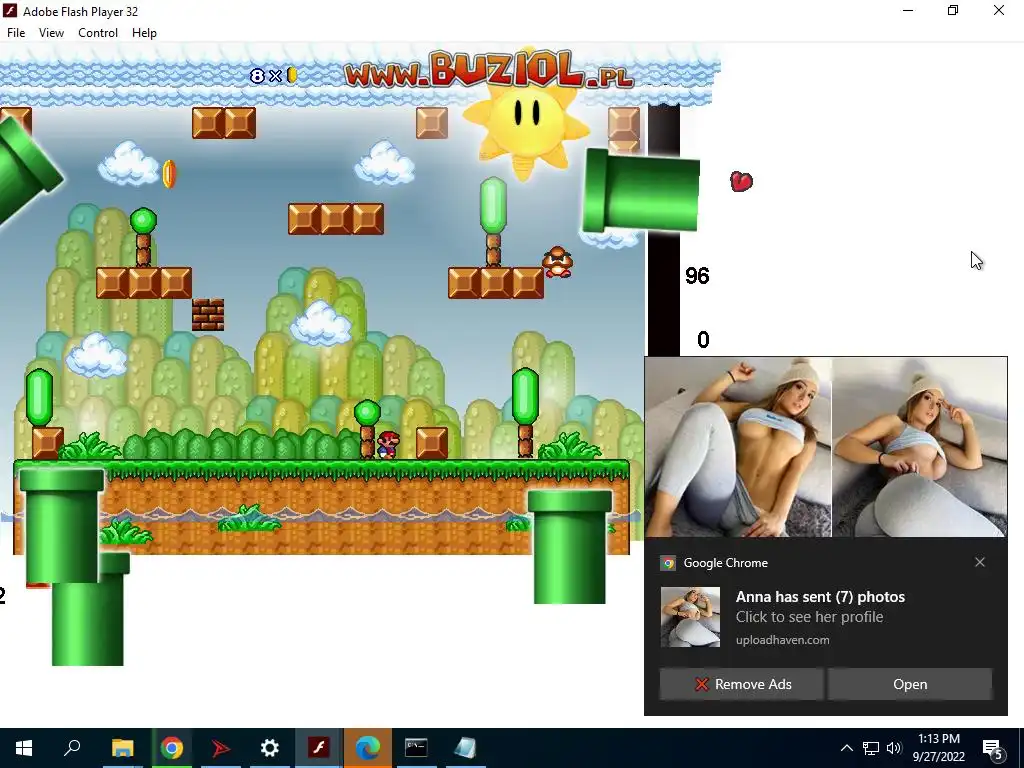Click the left photo in the notification
Image resolution: width=1024 pixels, height=768 pixels.
pos(738,447)
